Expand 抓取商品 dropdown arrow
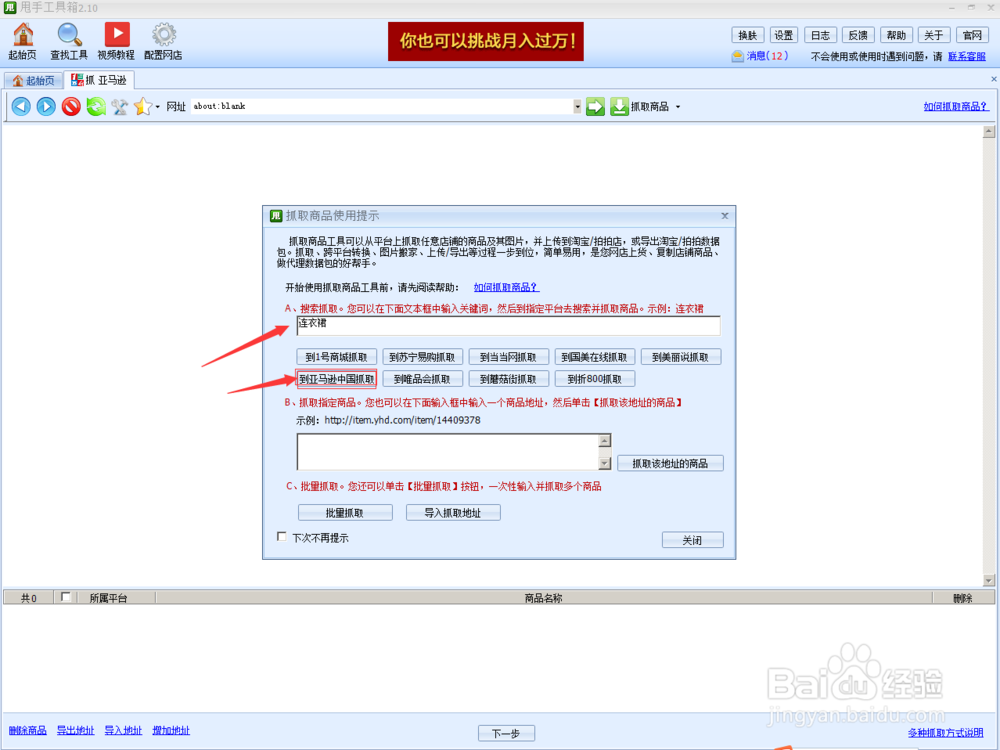 click(x=677, y=107)
